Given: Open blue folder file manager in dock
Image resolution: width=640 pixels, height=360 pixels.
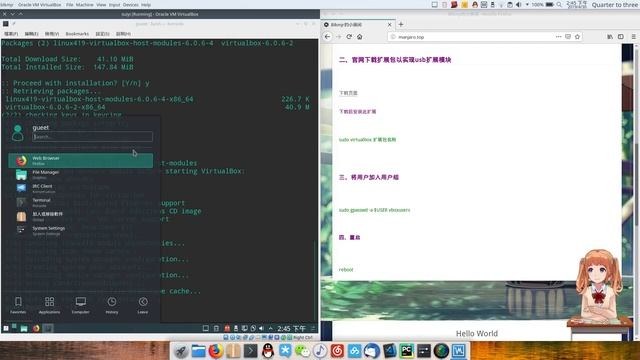Looking at the screenshot, I should pyautogui.click(x=198, y=351).
